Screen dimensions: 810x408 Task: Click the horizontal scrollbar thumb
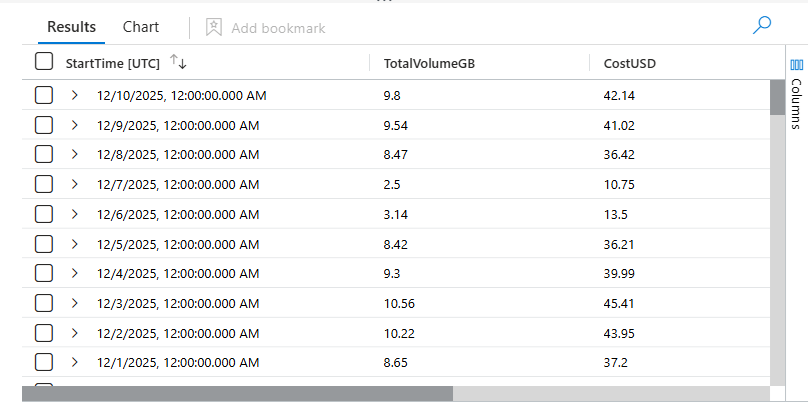pyautogui.click(x=237, y=394)
